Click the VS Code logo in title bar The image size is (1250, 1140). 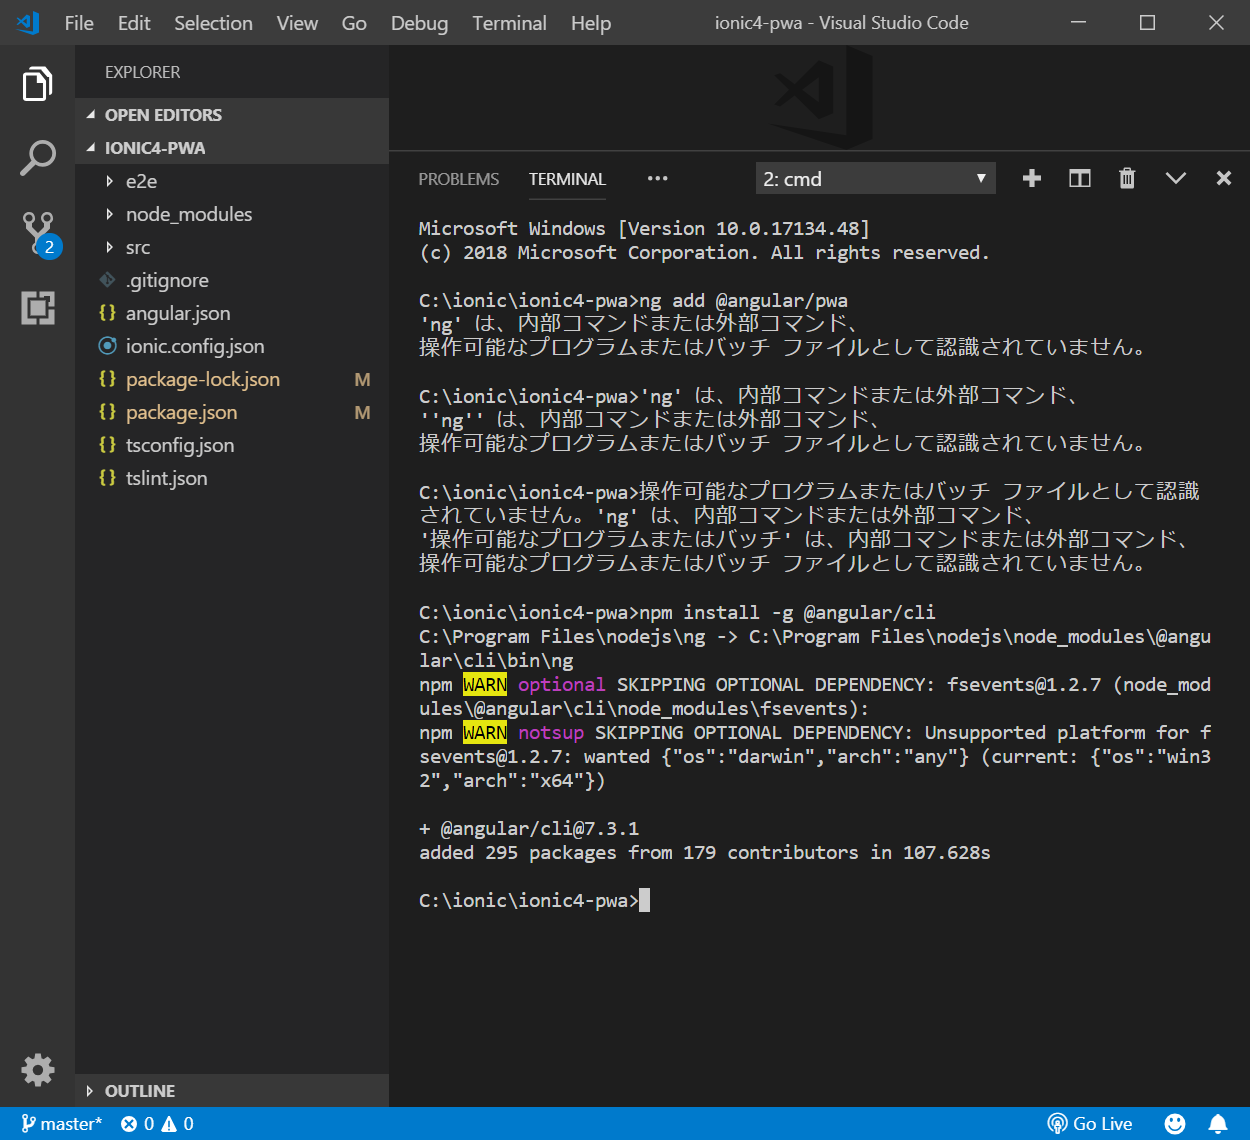tap(28, 23)
